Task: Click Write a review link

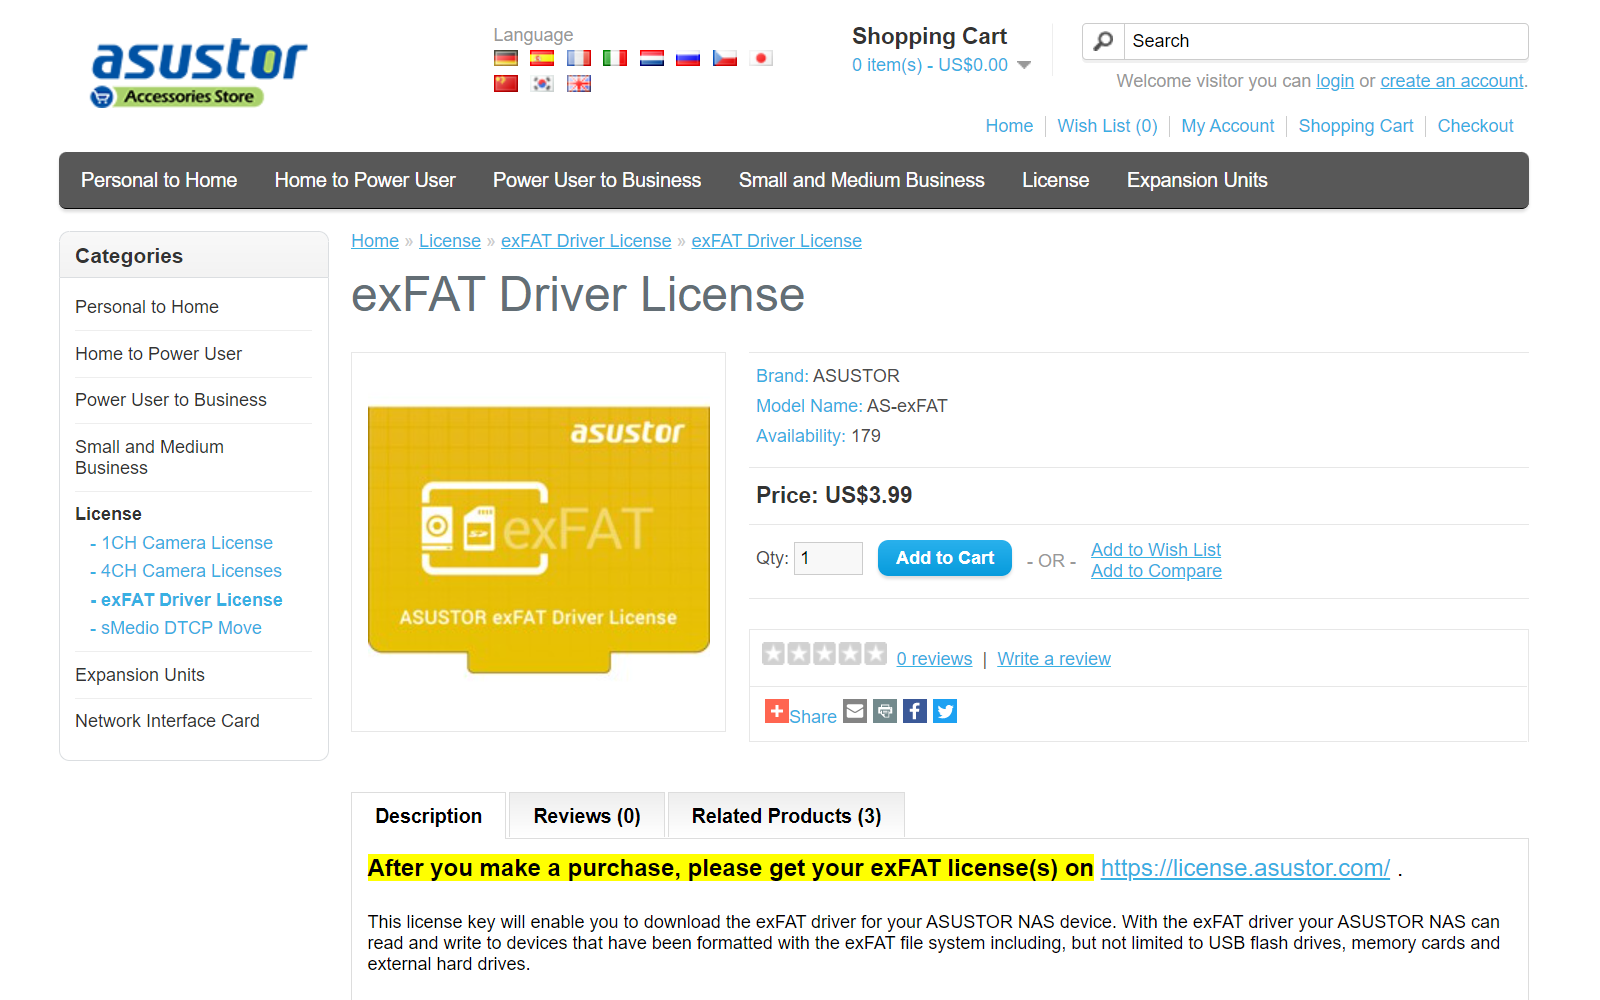Action: (1054, 659)
